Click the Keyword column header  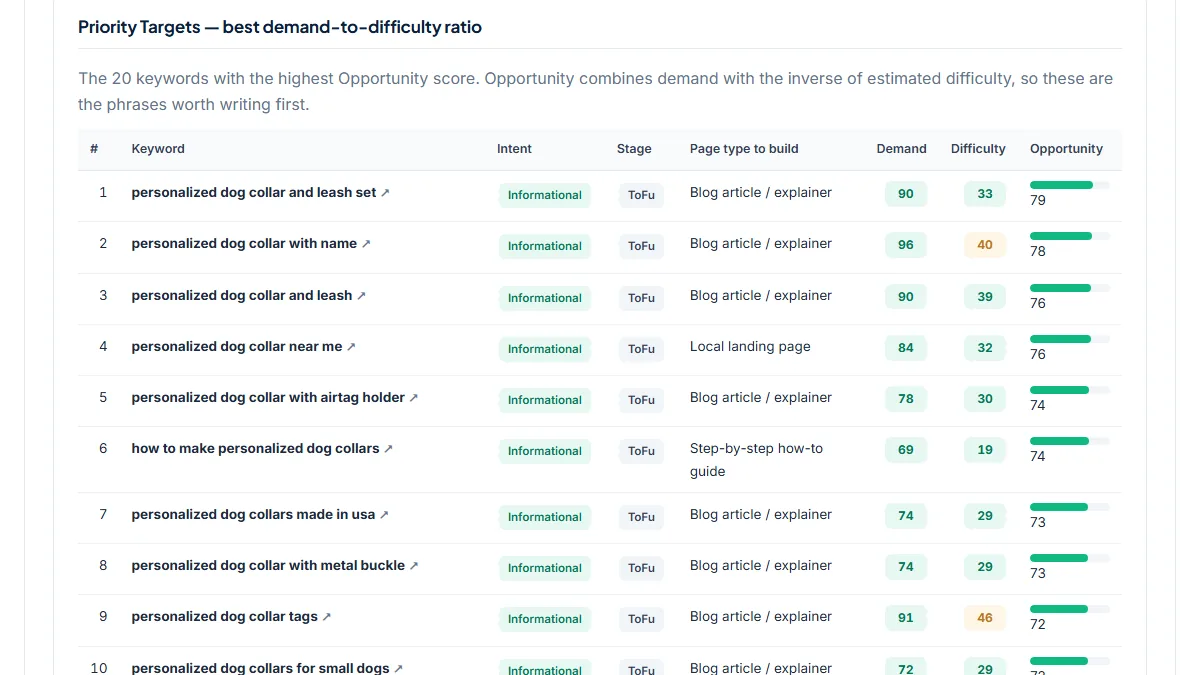click(158, 149)
